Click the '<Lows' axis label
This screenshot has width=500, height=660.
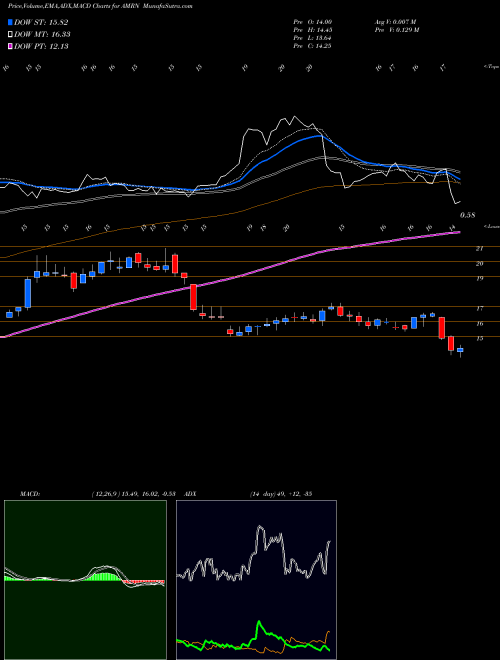click(x=491, y=226)
